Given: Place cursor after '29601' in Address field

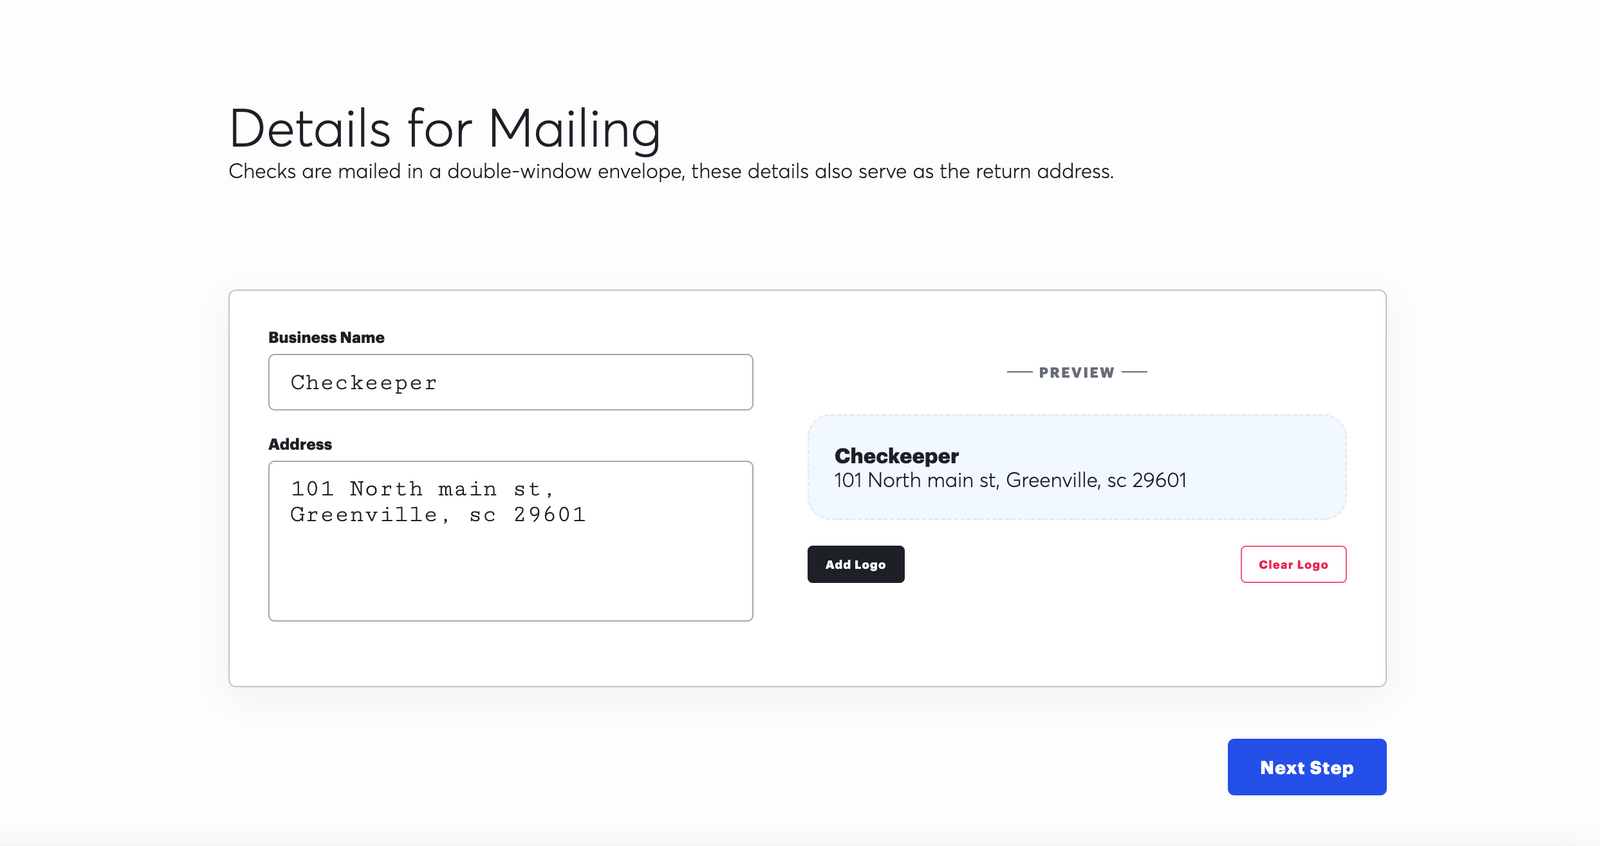Looking at the screenshot, I should coord(588,514).
